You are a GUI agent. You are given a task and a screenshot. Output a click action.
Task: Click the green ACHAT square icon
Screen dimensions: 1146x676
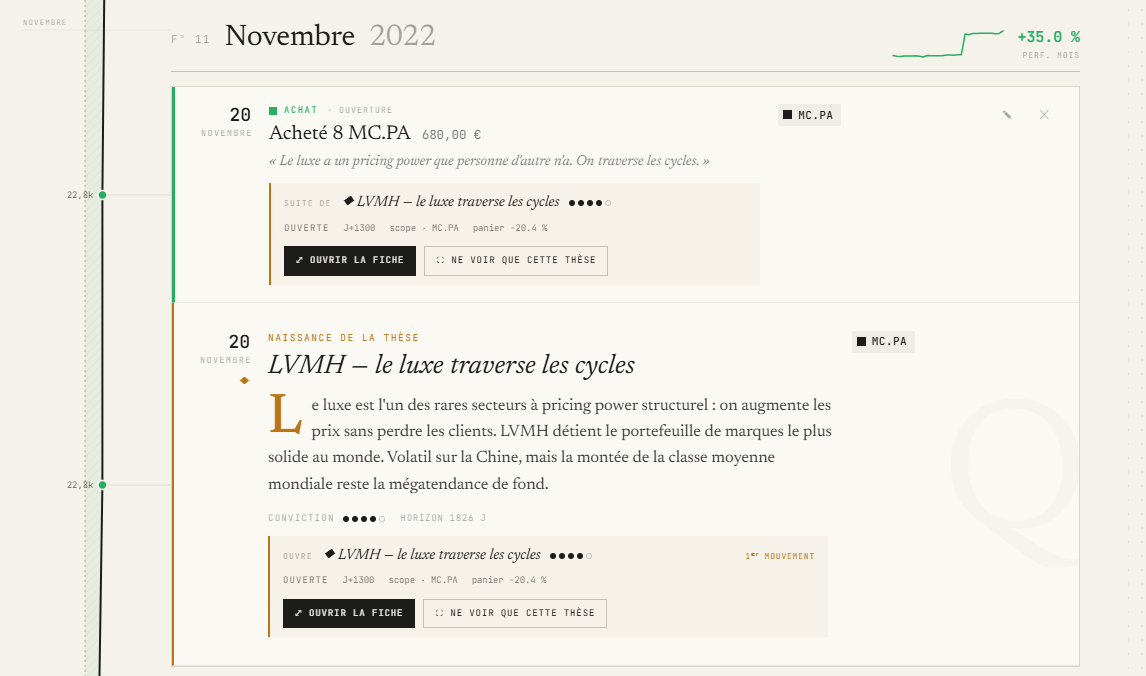pos(273,110)
